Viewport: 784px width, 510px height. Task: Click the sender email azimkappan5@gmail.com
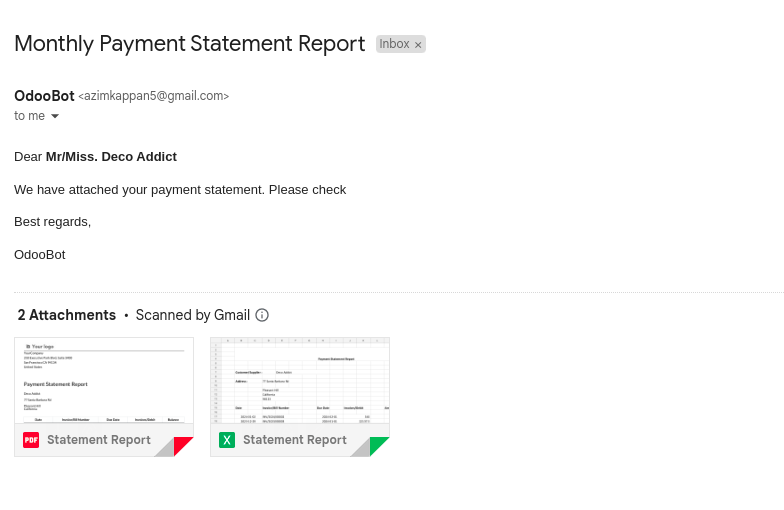(x=154, y=96)
